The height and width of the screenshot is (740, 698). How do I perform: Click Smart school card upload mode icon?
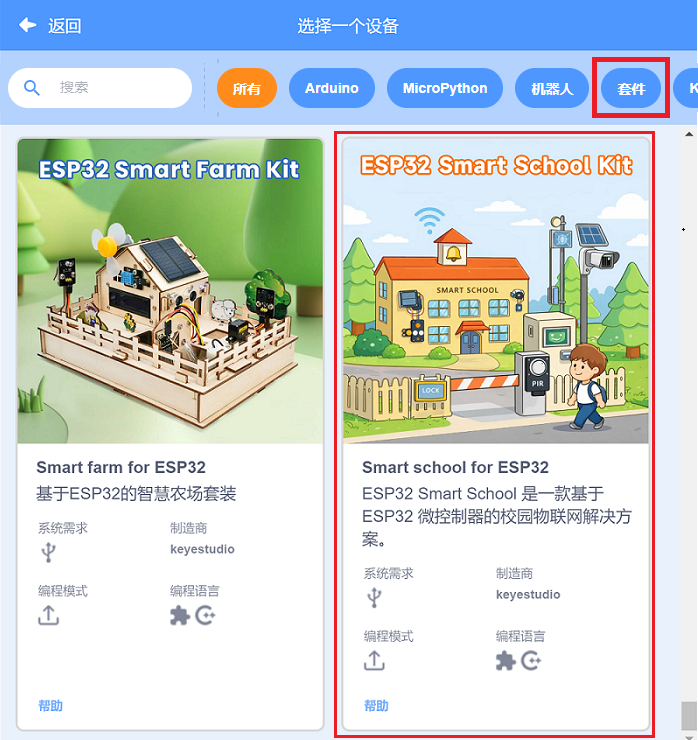point(374,661)
